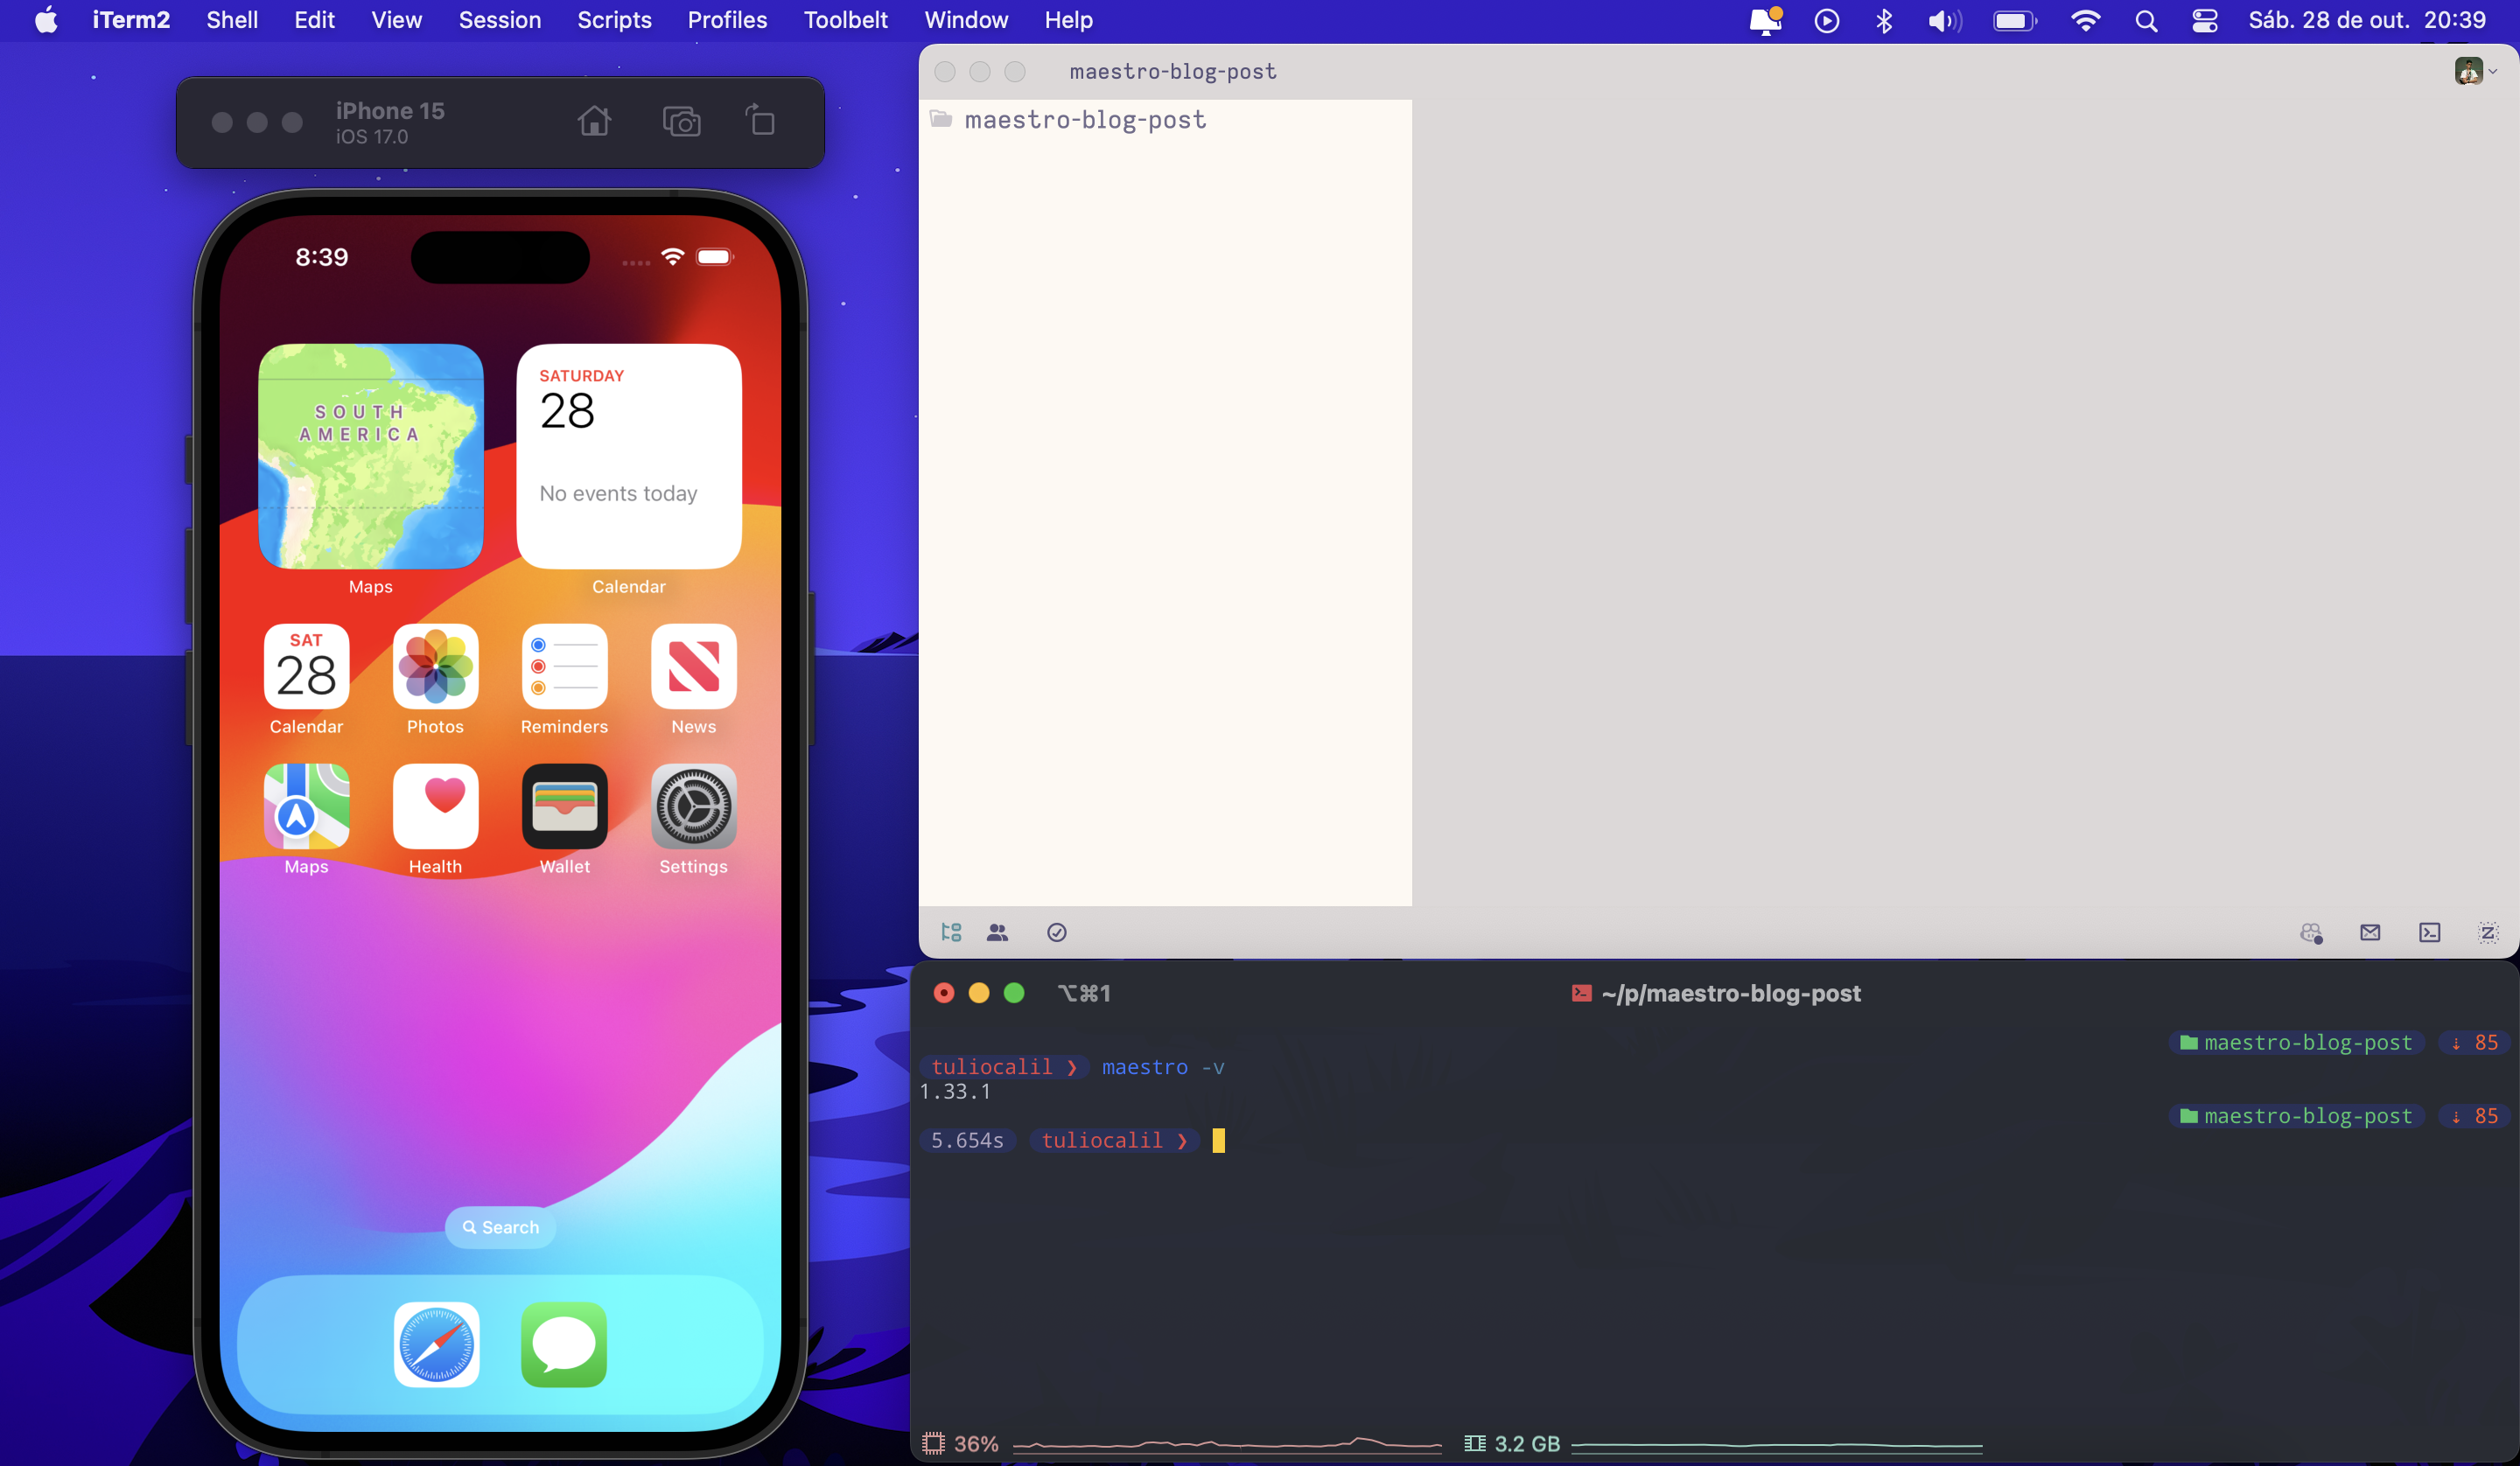Click the iPhone 15 device title in Simulator

point(390,110)
